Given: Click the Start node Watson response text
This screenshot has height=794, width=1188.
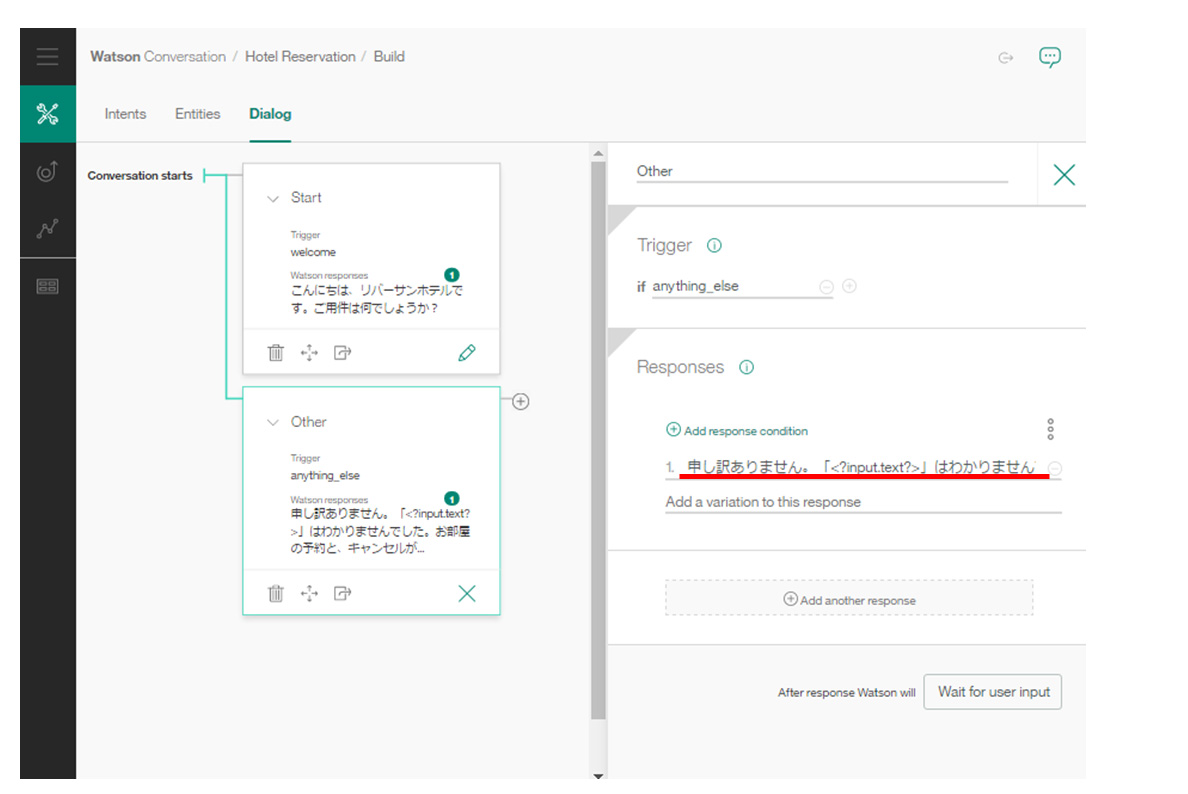Looking at the screenshot, I should (x=377, y=299).
